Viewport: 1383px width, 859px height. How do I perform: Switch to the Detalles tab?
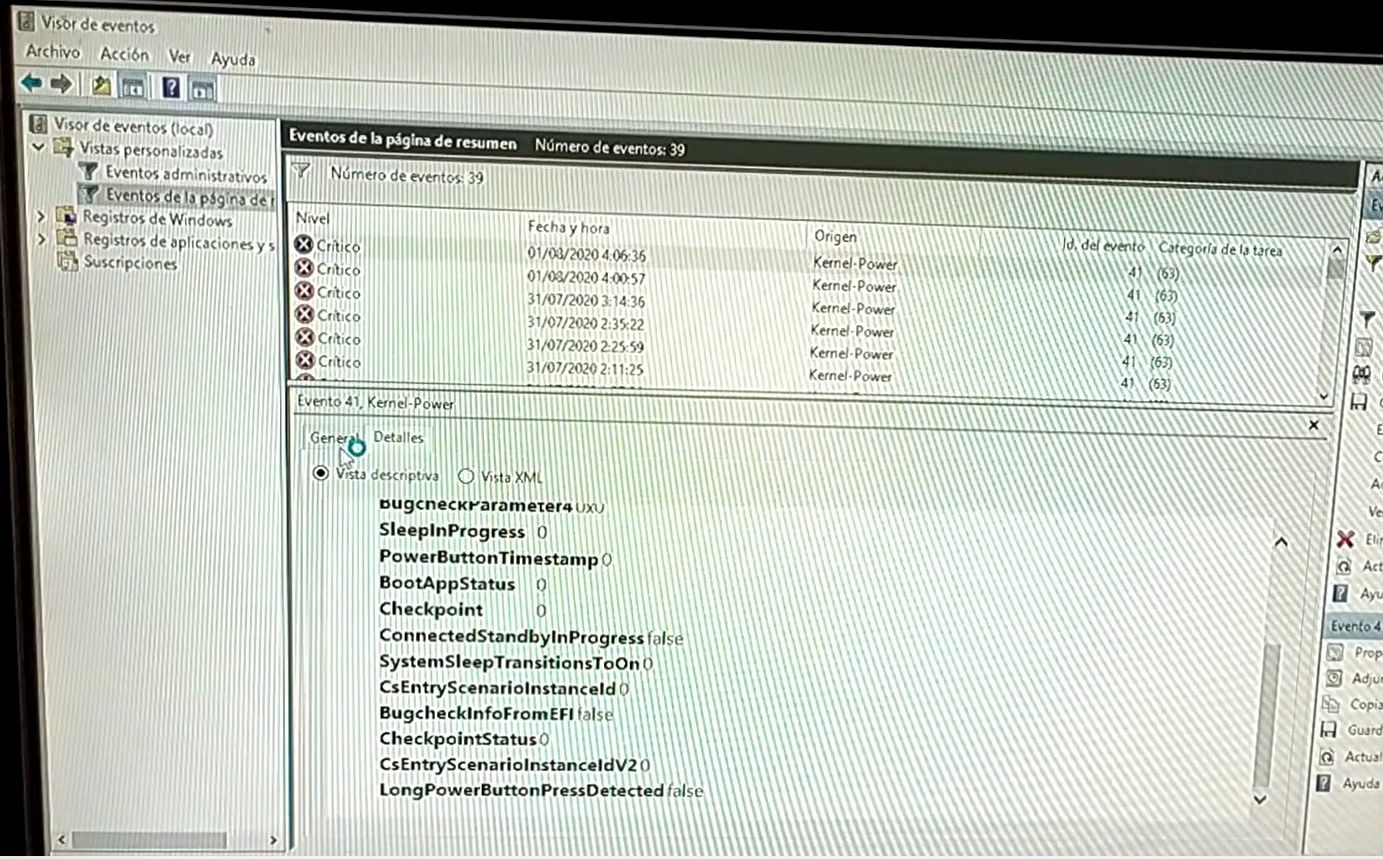tap(398, 437)
